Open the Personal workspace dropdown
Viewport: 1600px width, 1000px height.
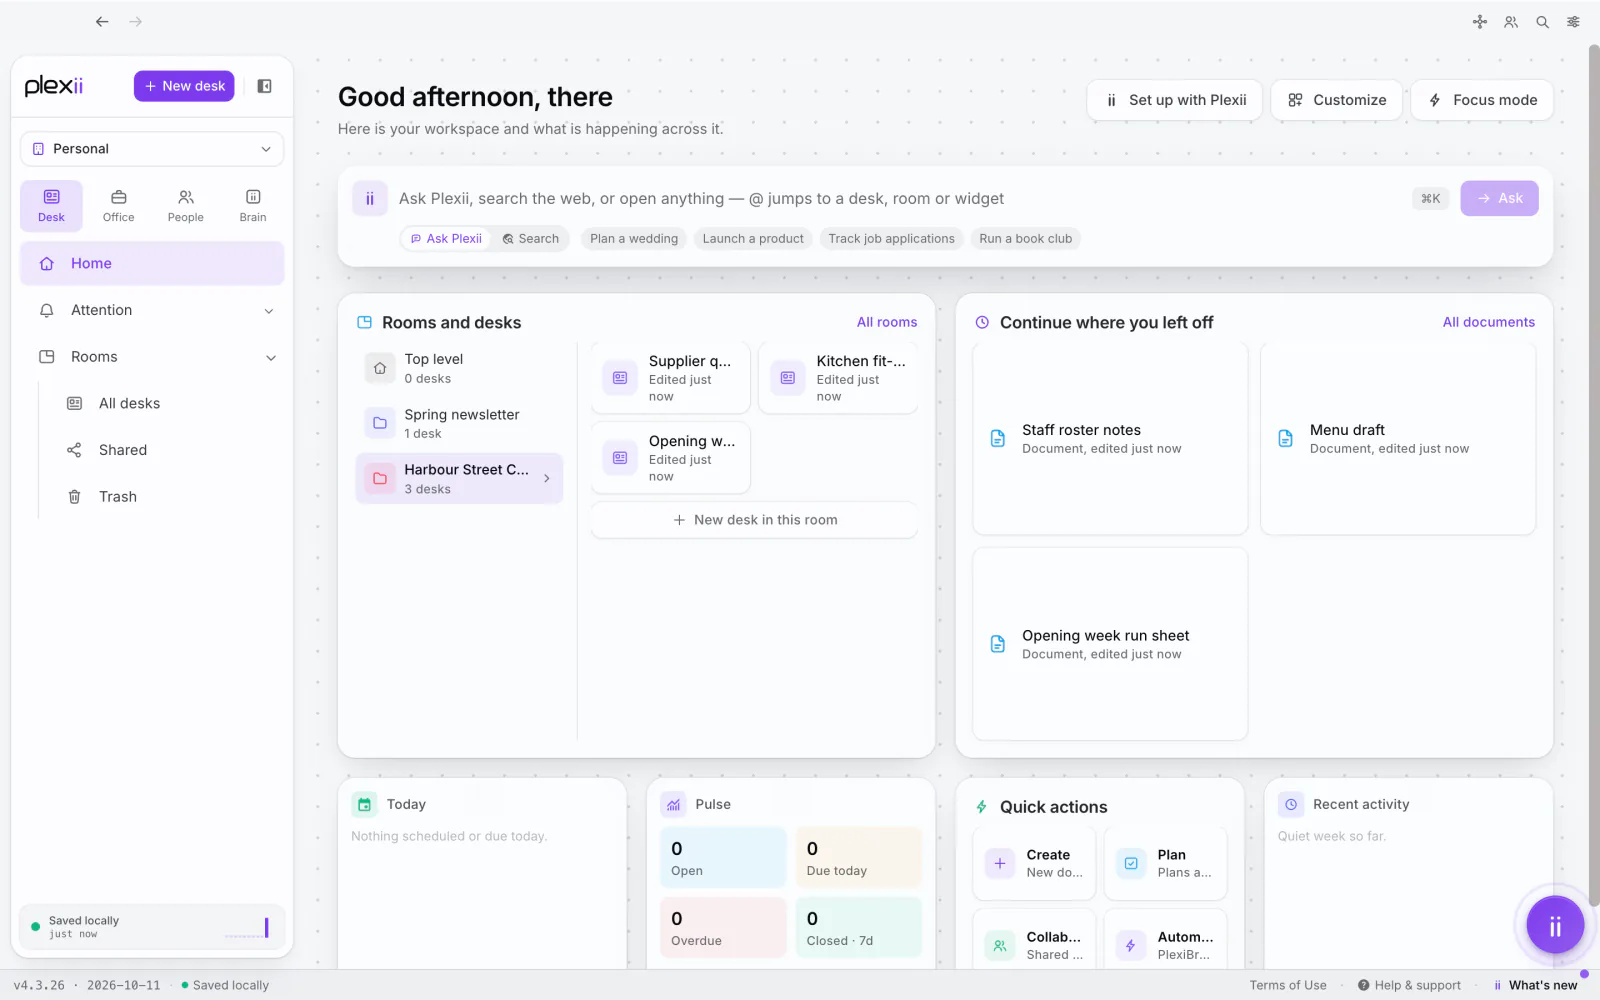[152, 149]
